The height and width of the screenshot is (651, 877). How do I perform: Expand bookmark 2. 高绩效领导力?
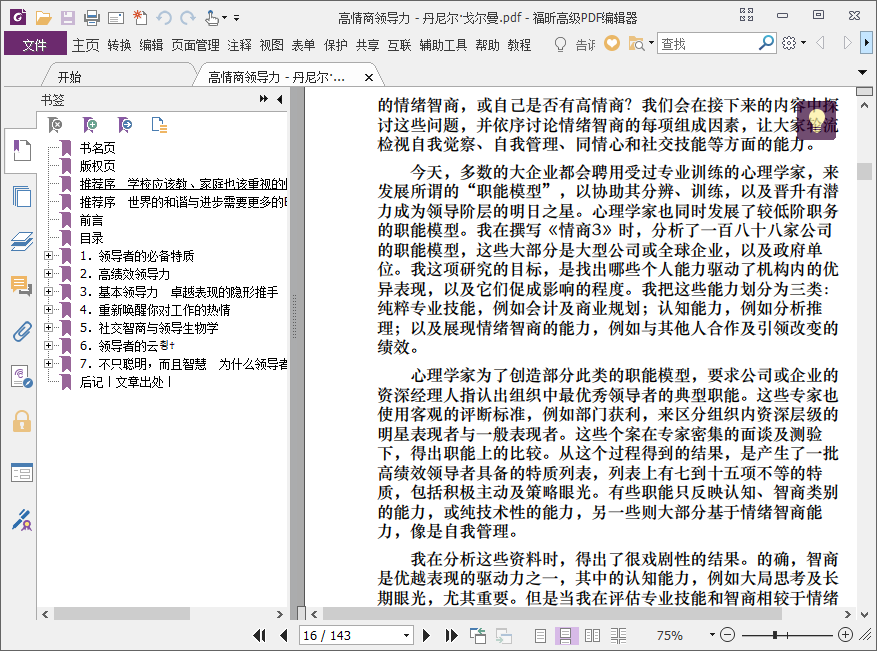point(49,273)
